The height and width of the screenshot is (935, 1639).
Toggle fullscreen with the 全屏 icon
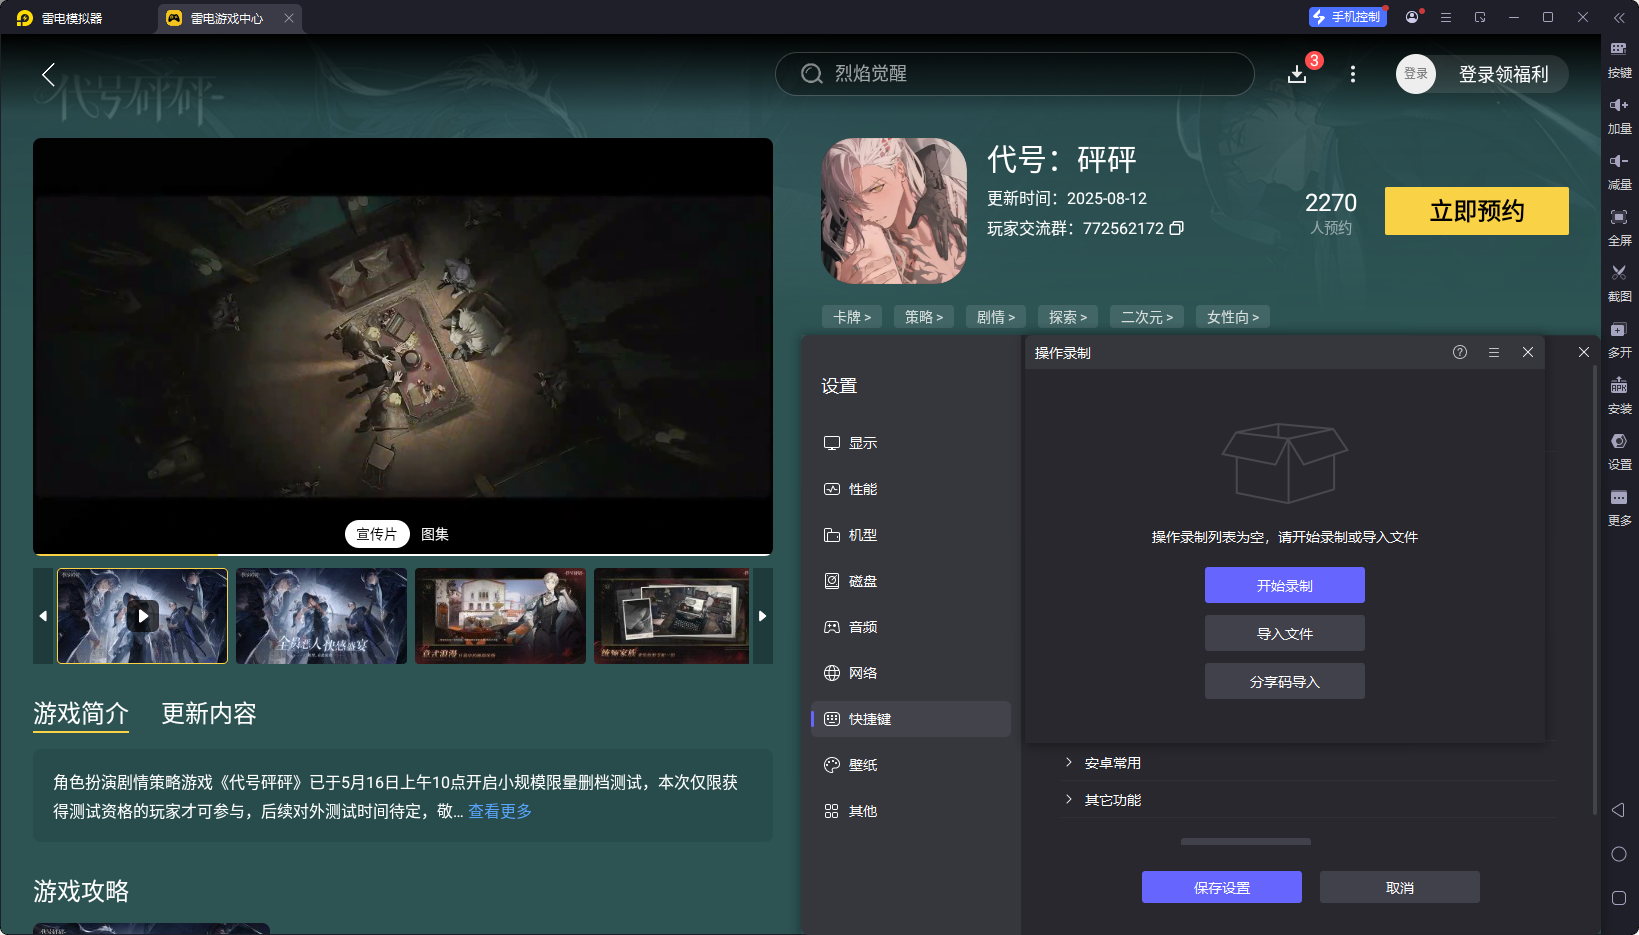coord(1620,227)
